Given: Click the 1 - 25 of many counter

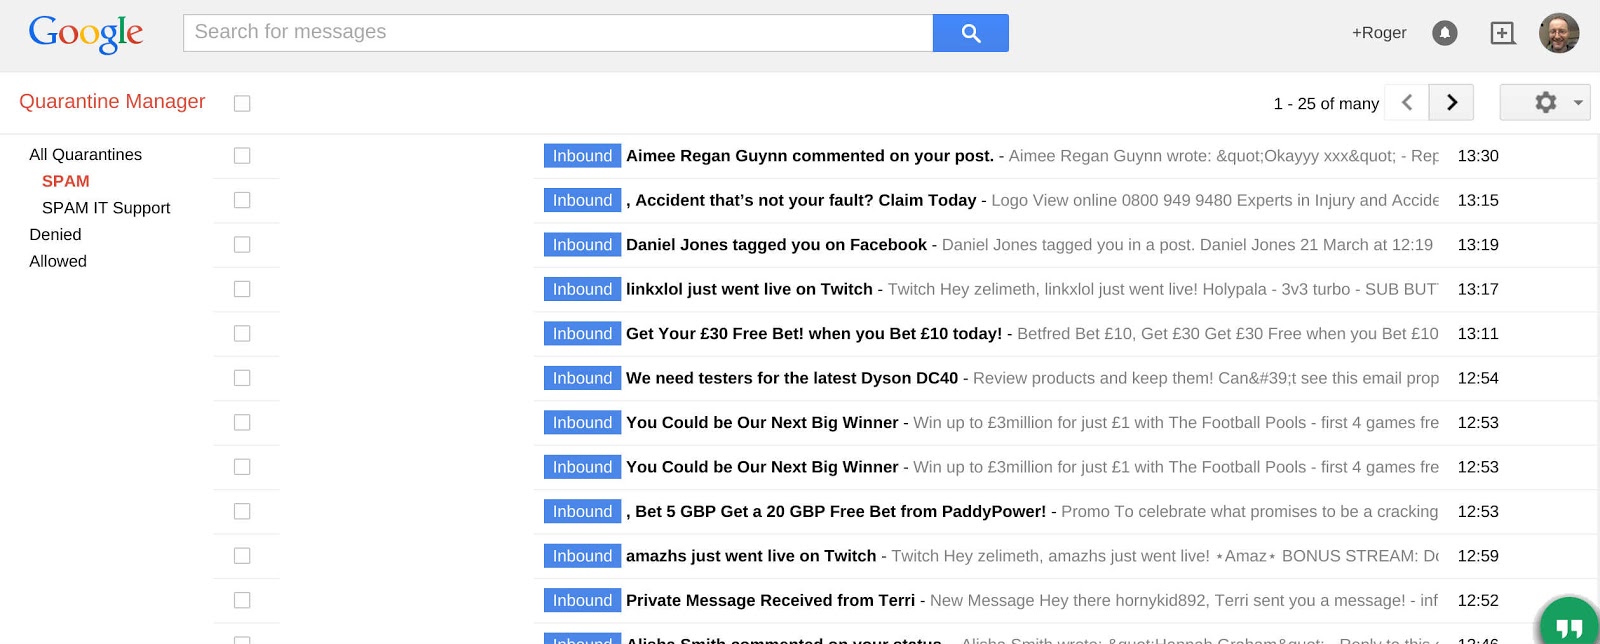Looking at the screenshot, I should point(1326,104).
